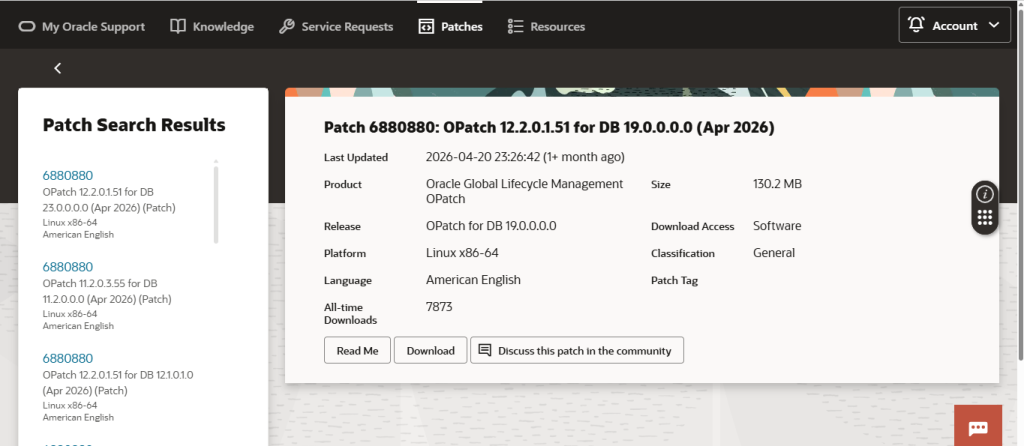Screen dimensions: 1024x446
Task: Open the Patches menu
Action: point(450,27)
